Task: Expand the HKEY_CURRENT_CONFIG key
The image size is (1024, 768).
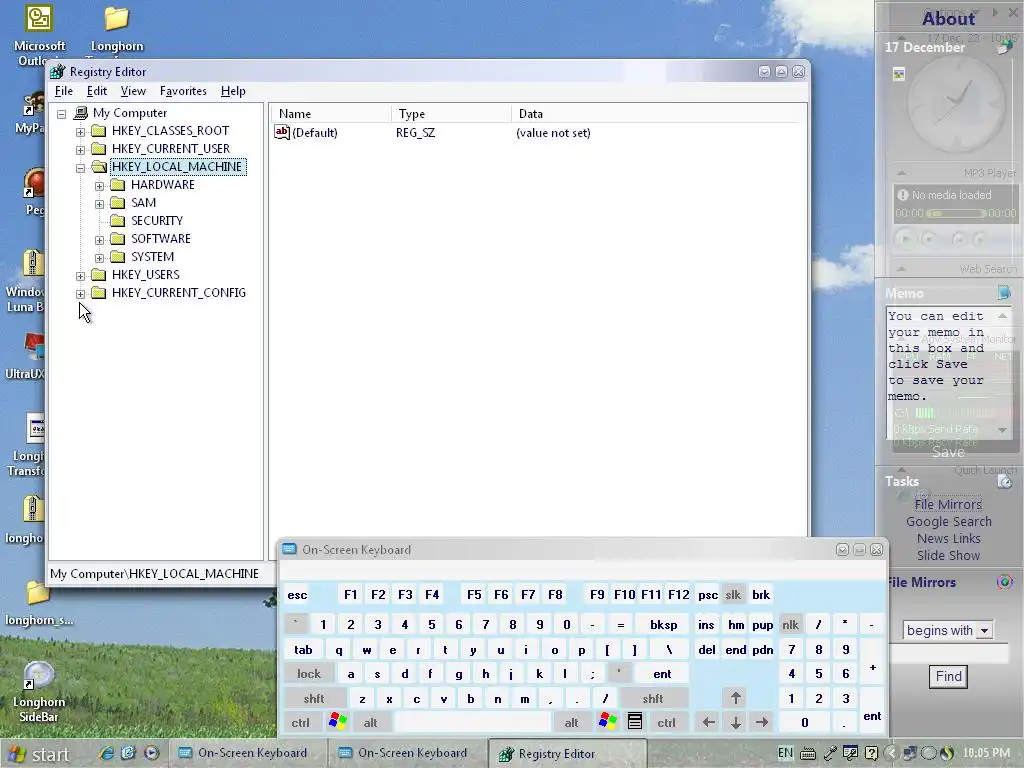Action: [80, 294]
